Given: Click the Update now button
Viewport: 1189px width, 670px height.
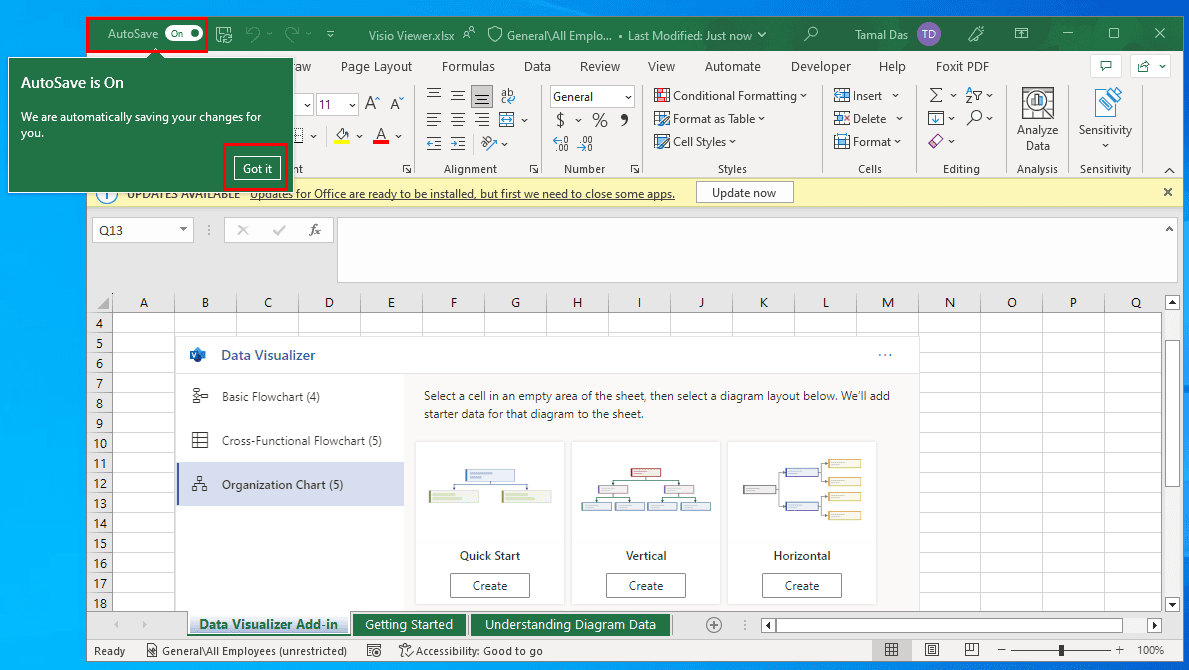Looking at the screenshot, I should pyautogui.click(x=744, y=192).
